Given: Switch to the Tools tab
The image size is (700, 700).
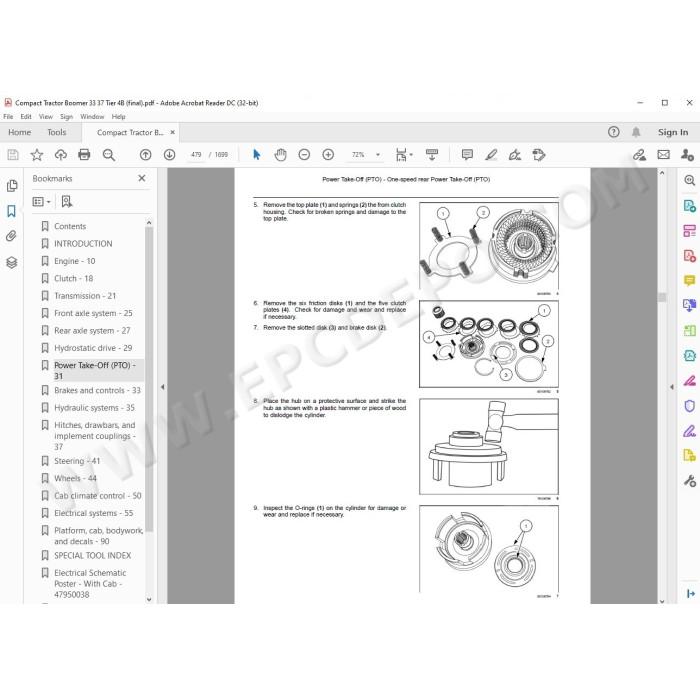Looking at the screenshot, I should pyautogui.click(x=57, y=132).
